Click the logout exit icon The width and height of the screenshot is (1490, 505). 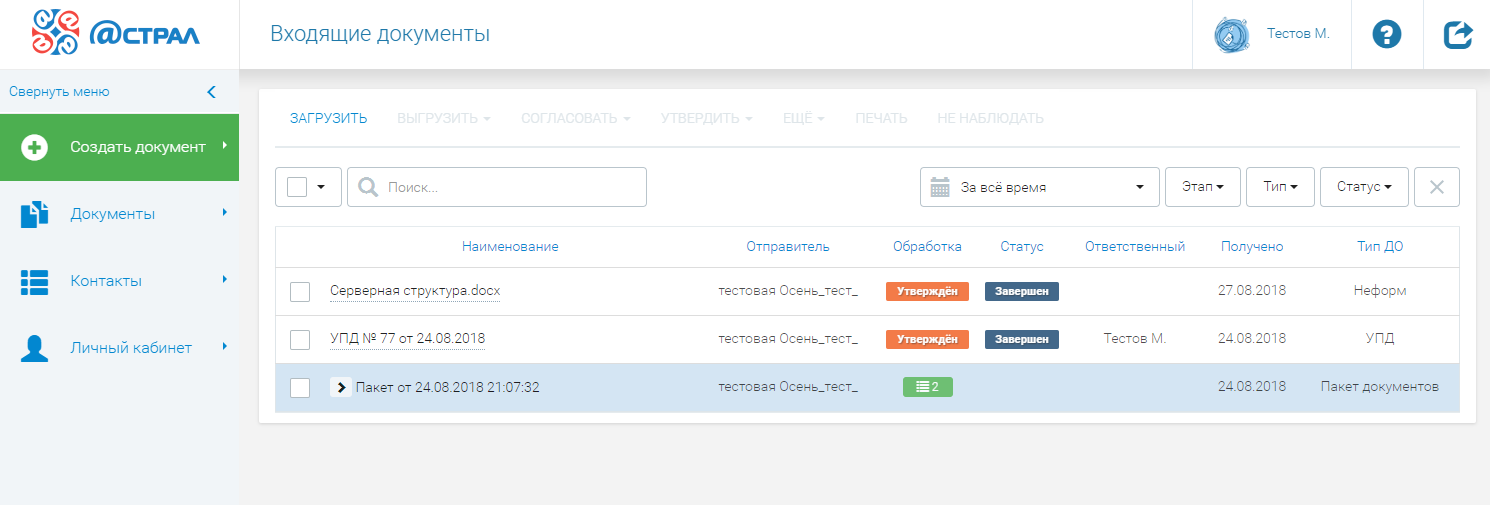1458,35
